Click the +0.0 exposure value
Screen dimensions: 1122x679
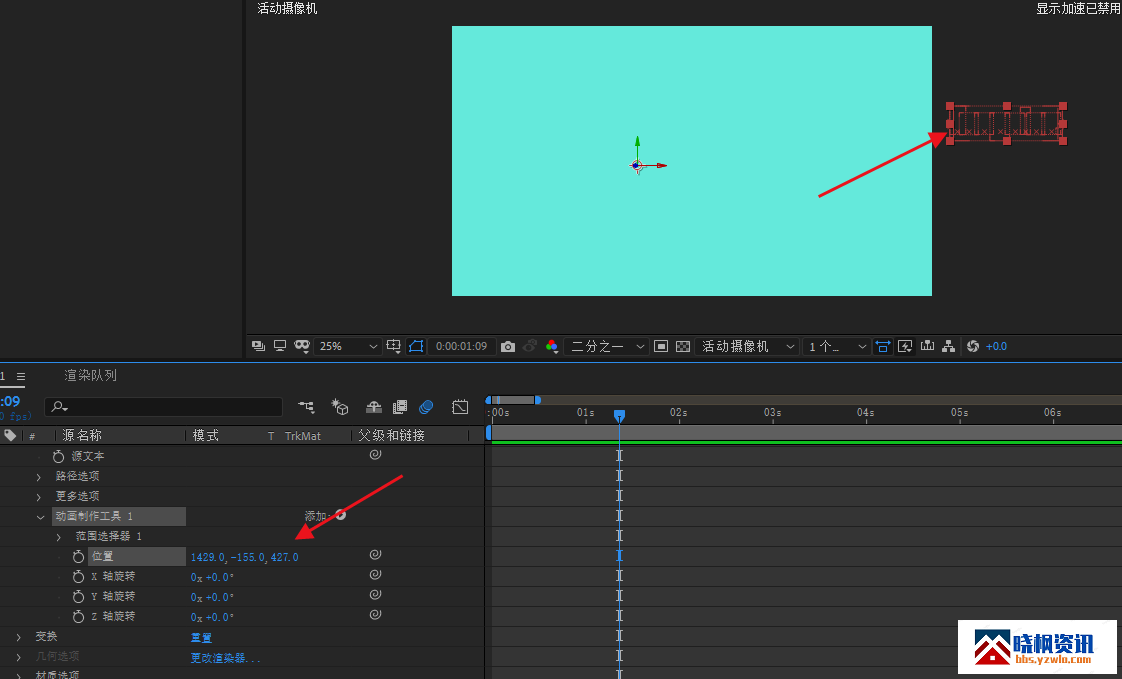[996, 346]
